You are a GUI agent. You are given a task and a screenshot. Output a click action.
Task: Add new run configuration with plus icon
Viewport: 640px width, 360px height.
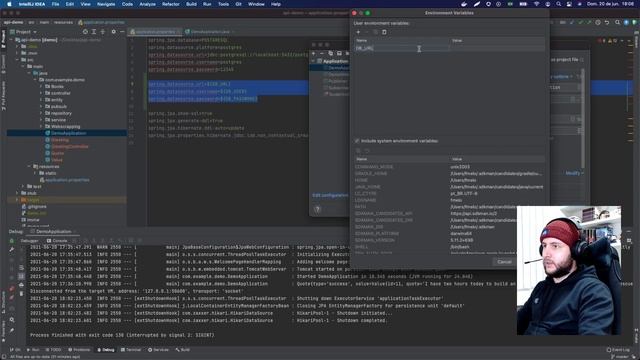coord(313,53)
